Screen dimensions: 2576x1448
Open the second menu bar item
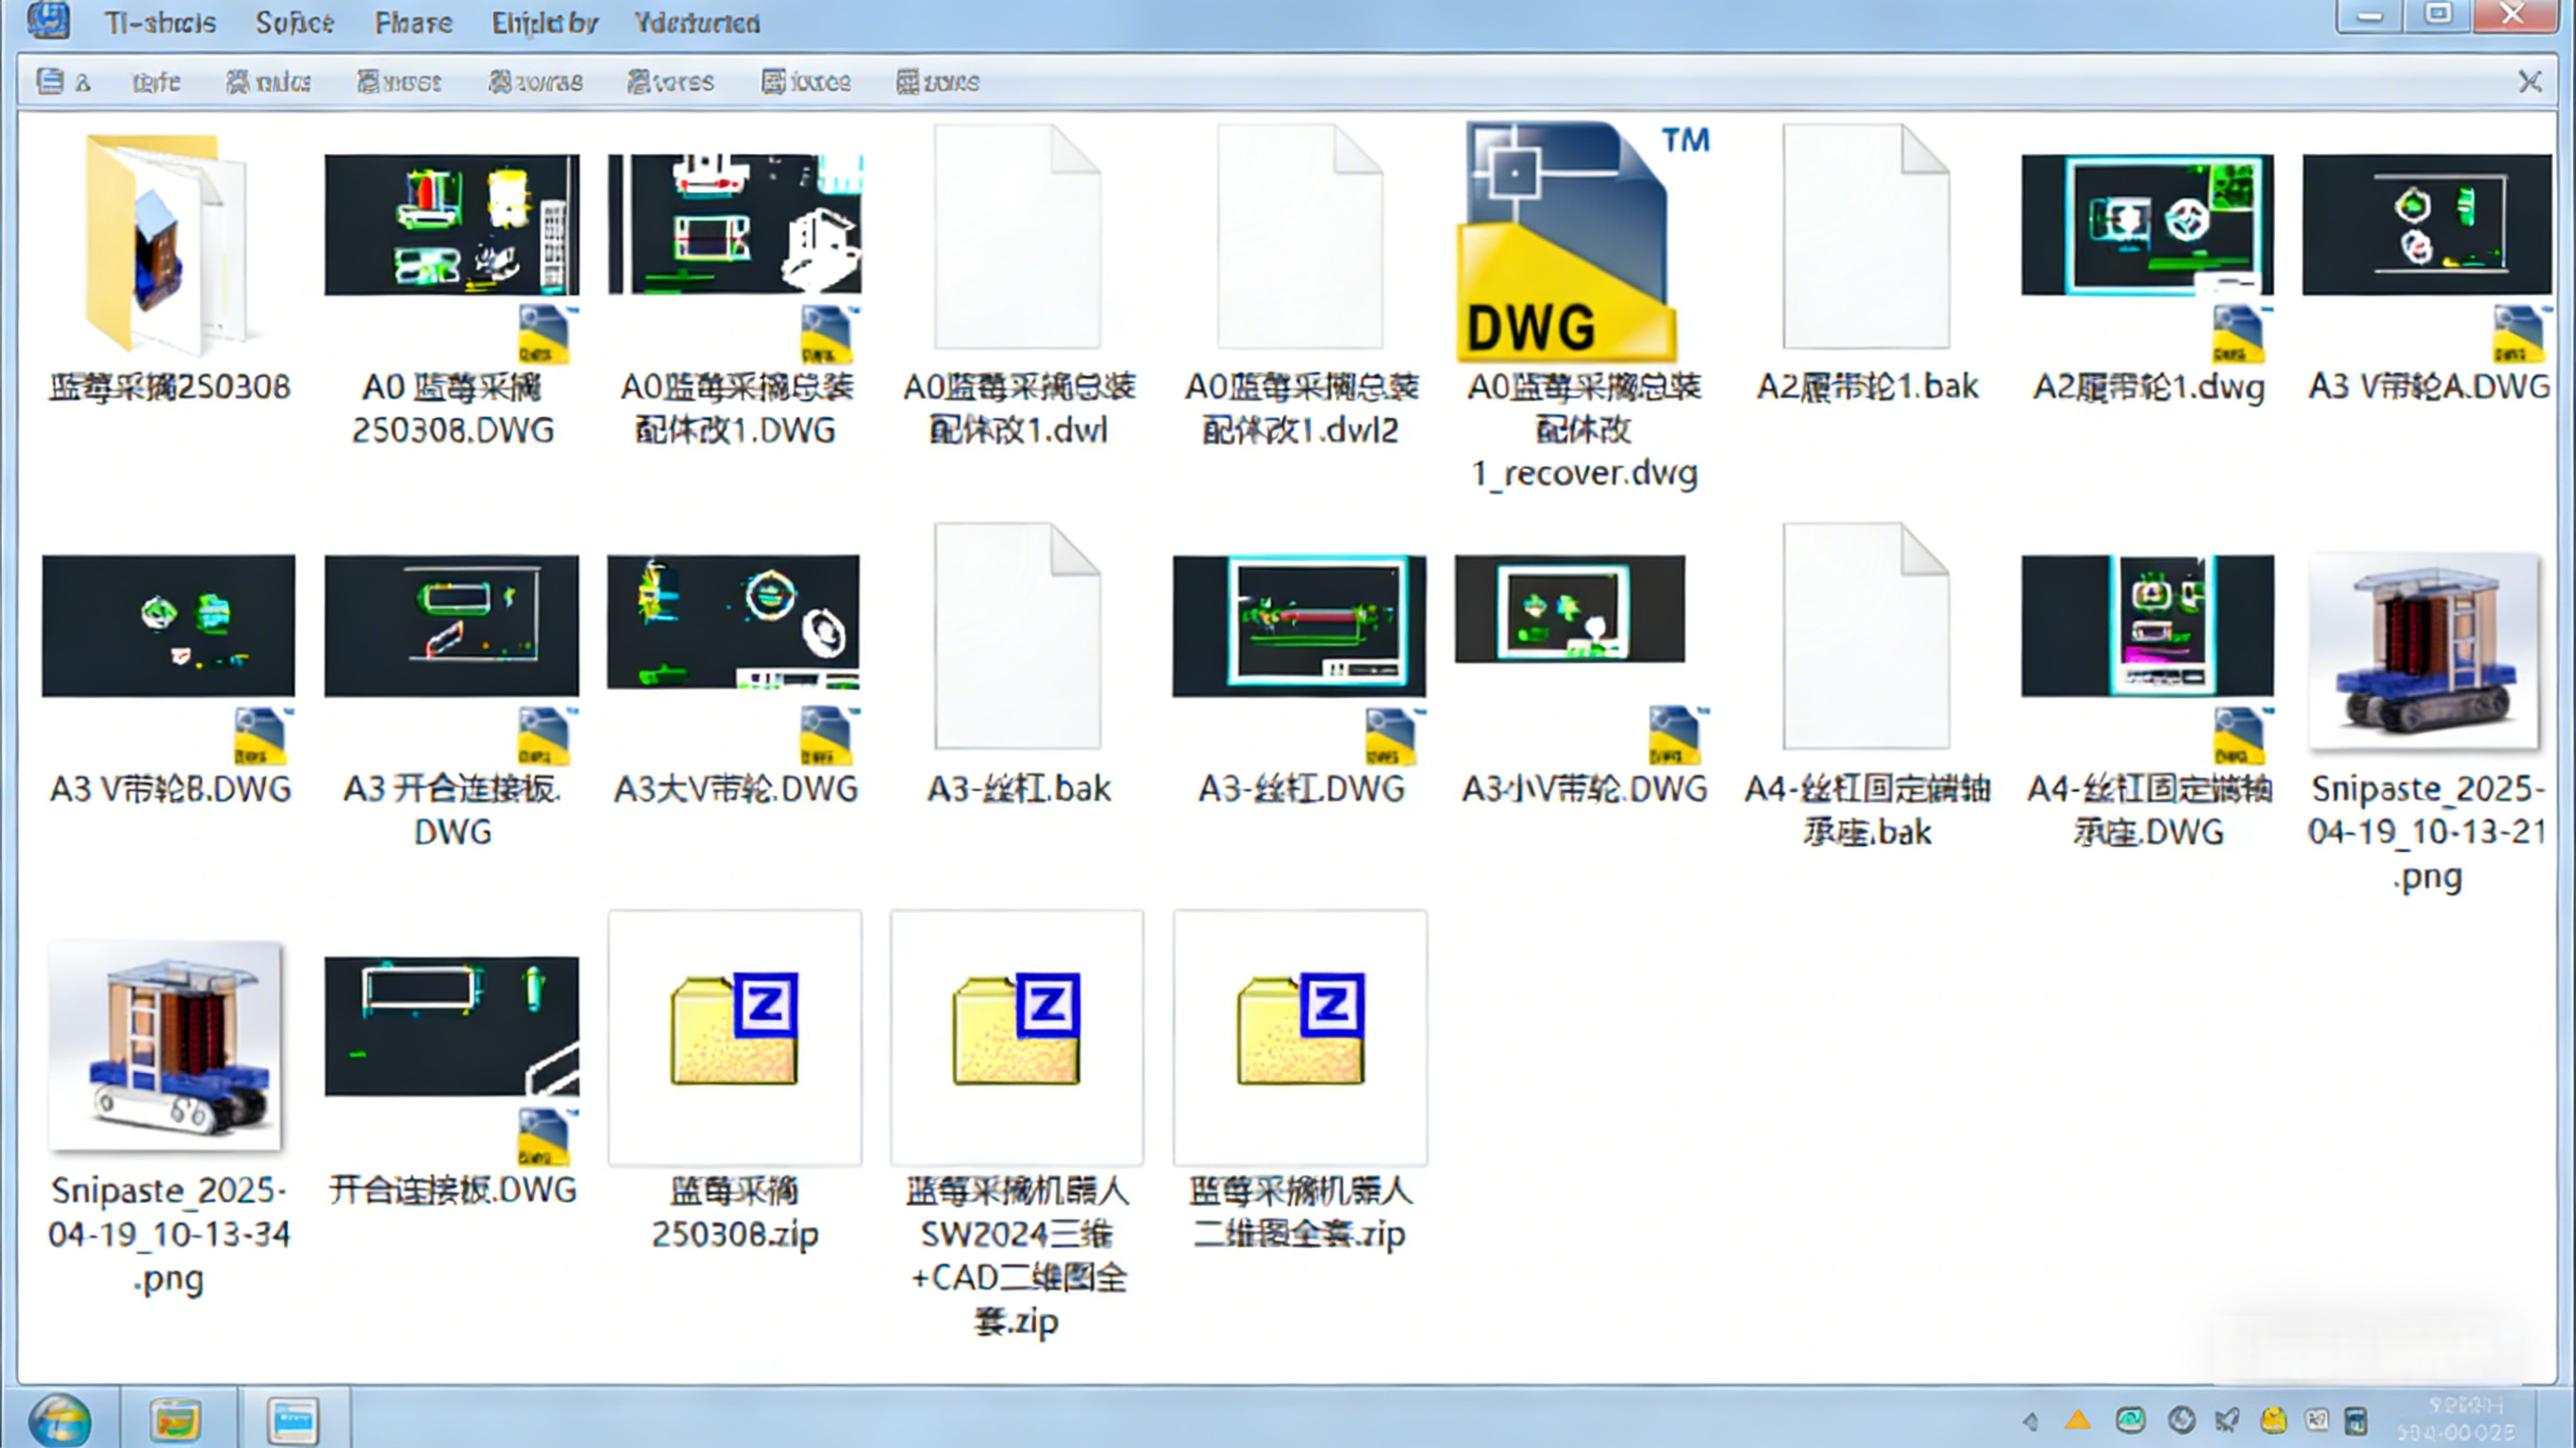[x=294, y=22]
